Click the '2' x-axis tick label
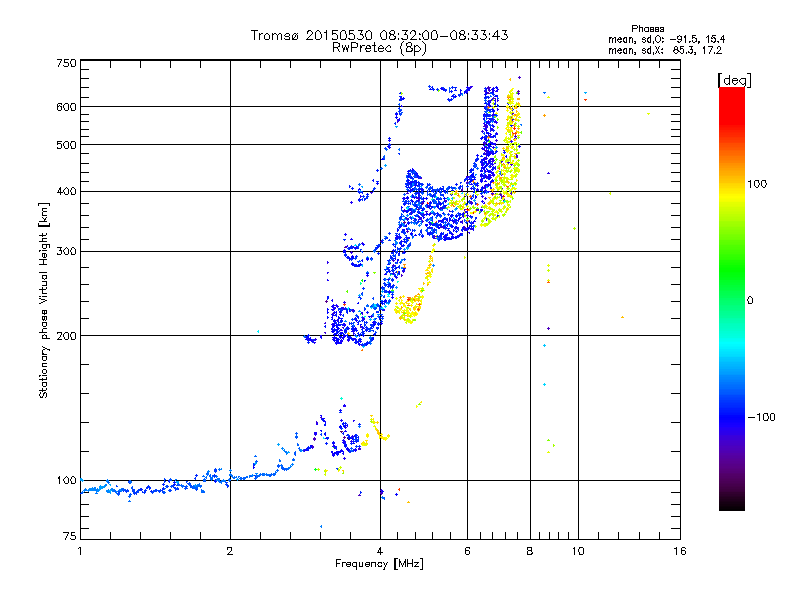800x600 pixels. (230, 551)
